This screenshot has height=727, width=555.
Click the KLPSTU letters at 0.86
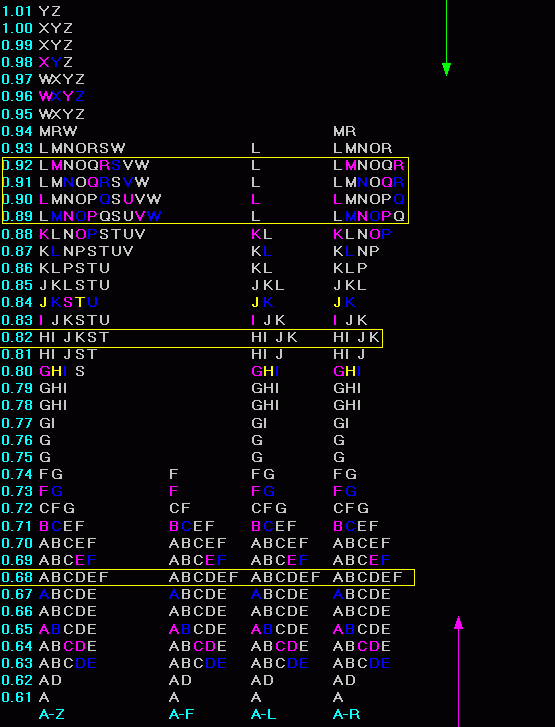(x=74, y=268)
